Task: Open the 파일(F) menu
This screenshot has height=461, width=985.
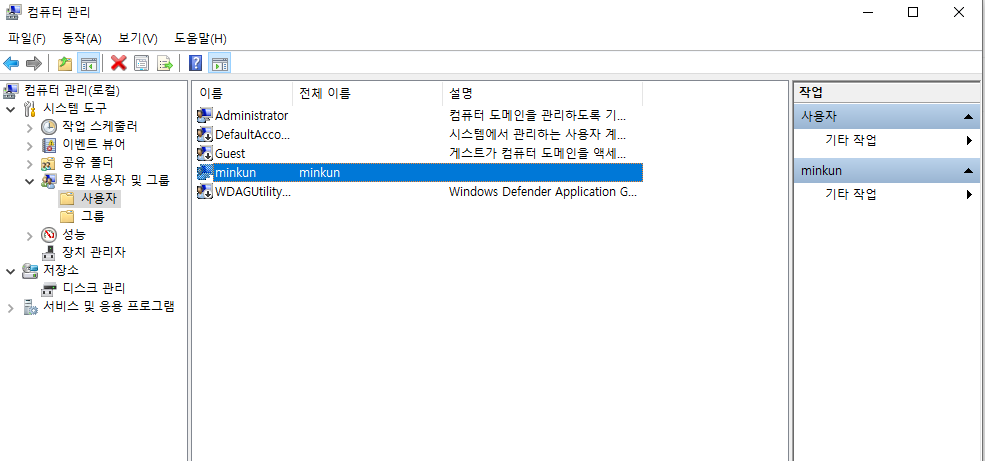Action: pos(26,39)
